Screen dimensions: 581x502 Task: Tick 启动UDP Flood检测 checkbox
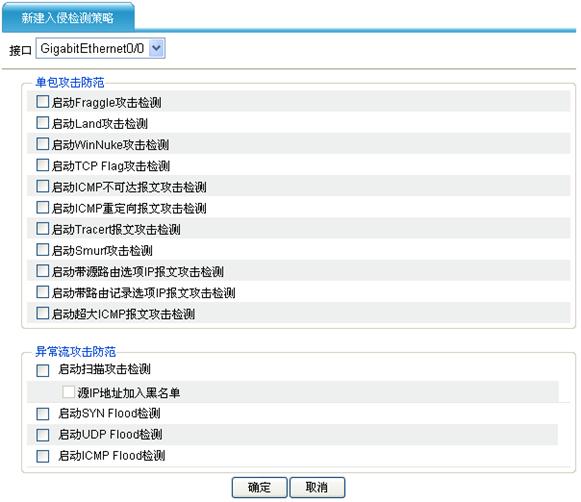43,435
